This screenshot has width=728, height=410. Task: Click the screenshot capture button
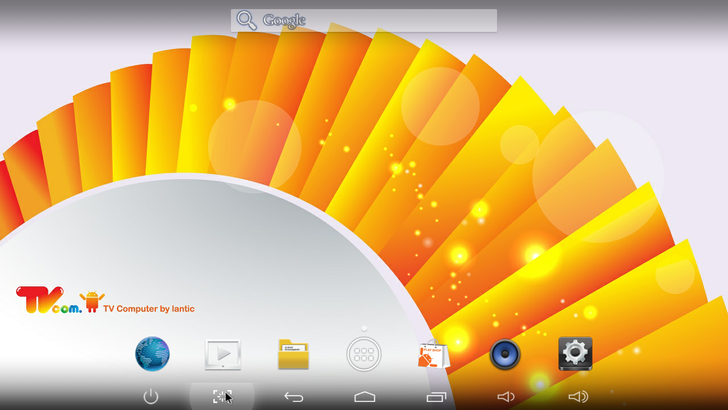tap(222, 397)
